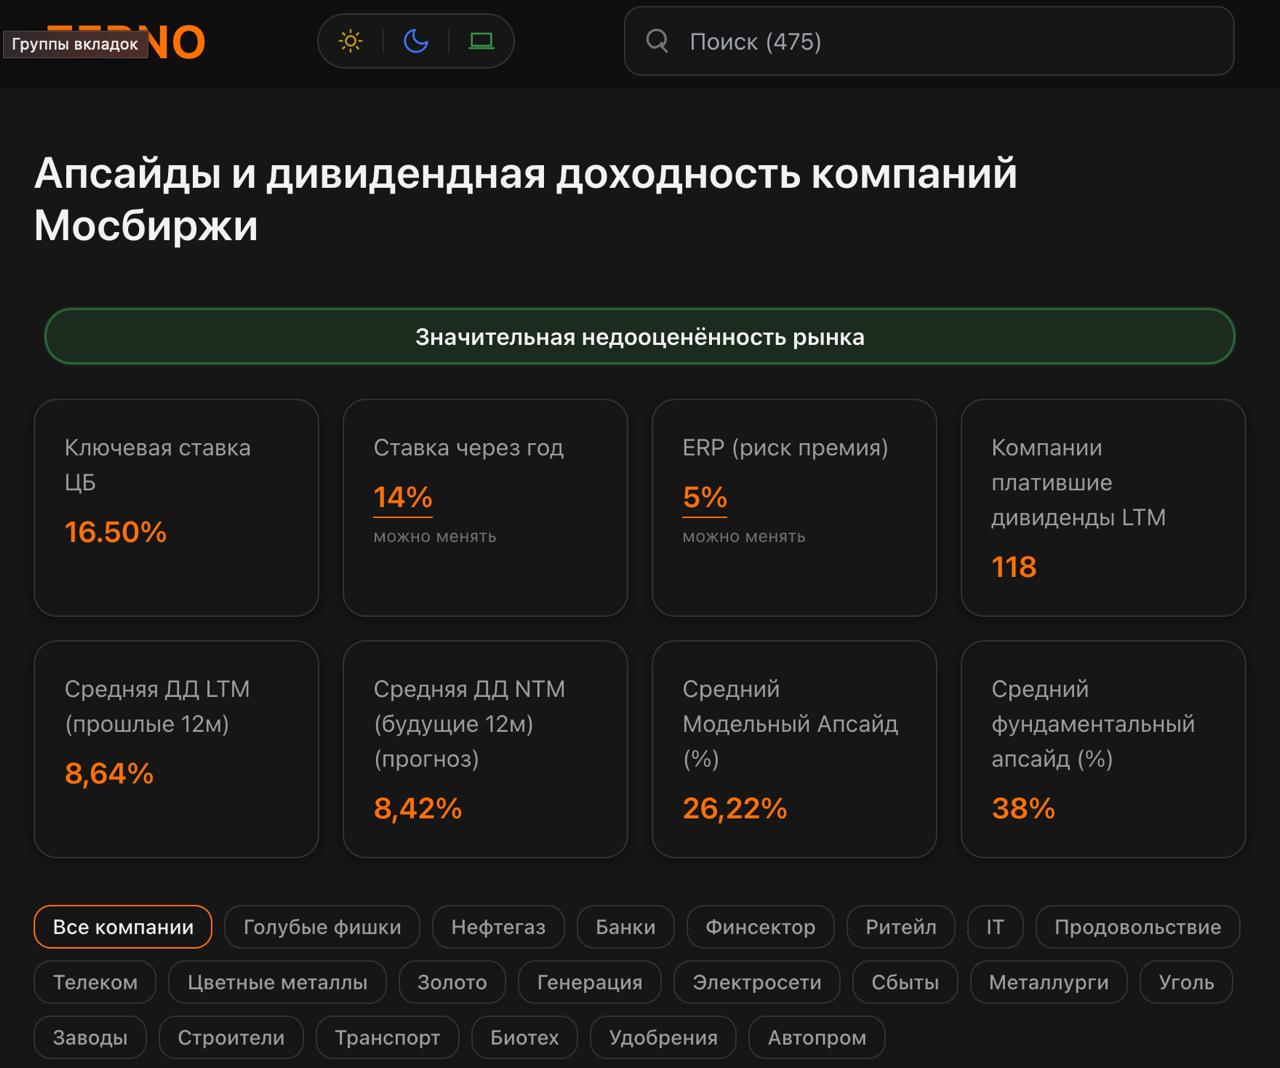Switch to dark theme moon icon
This screenshot has width=1280, height=1068.
point(416,41)
